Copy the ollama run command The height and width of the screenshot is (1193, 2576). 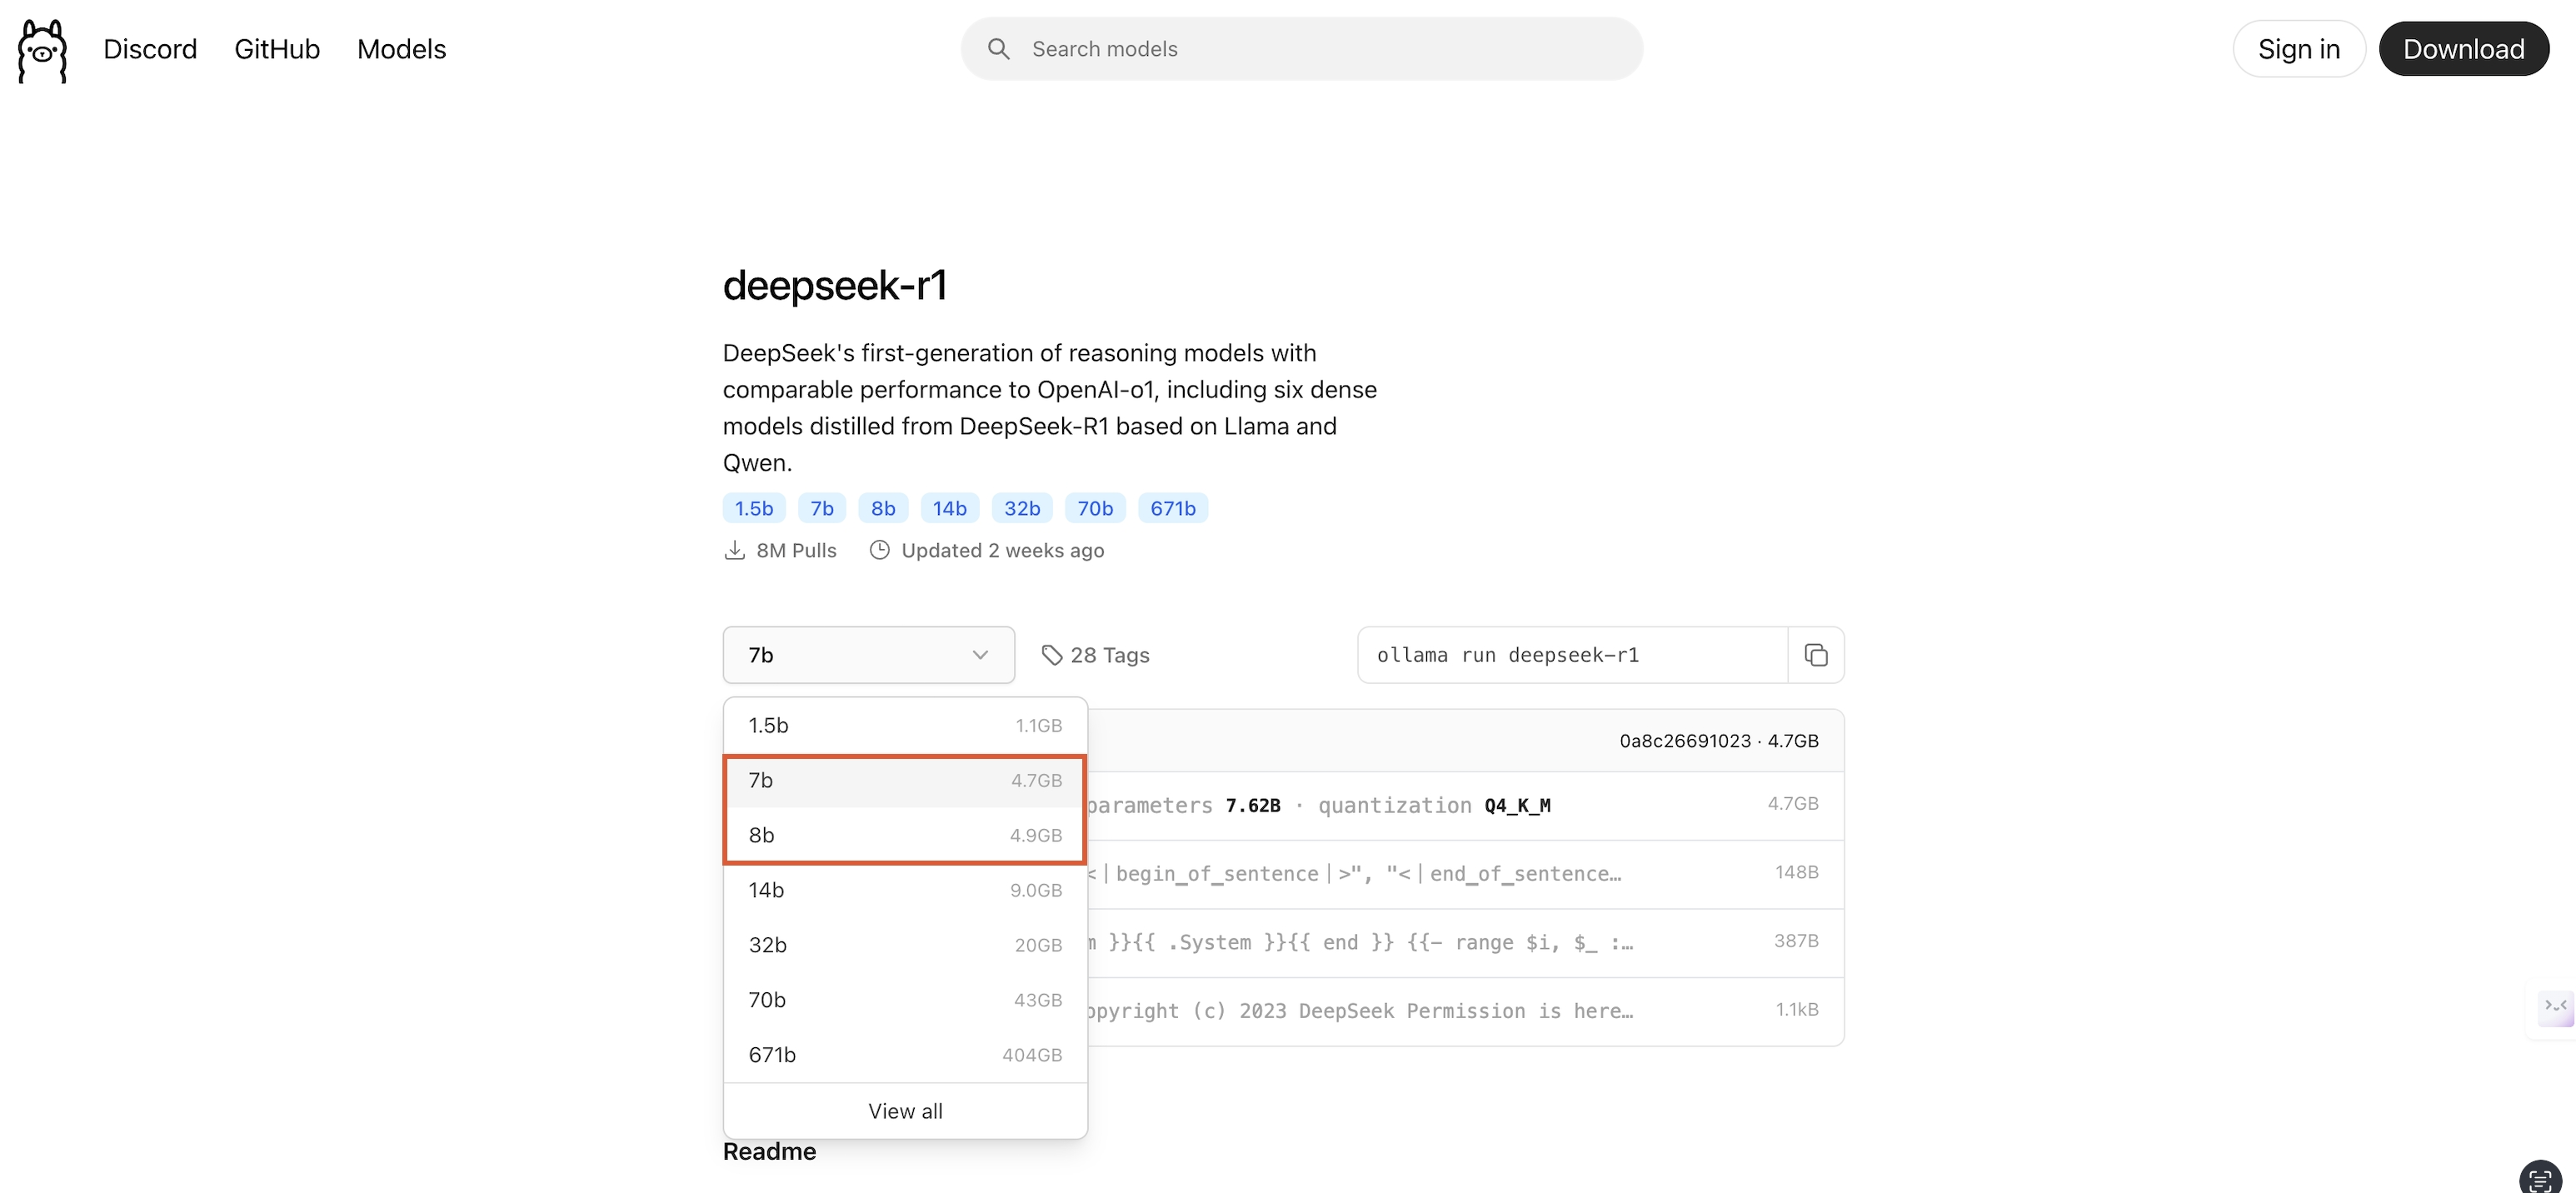point(1815,655)
